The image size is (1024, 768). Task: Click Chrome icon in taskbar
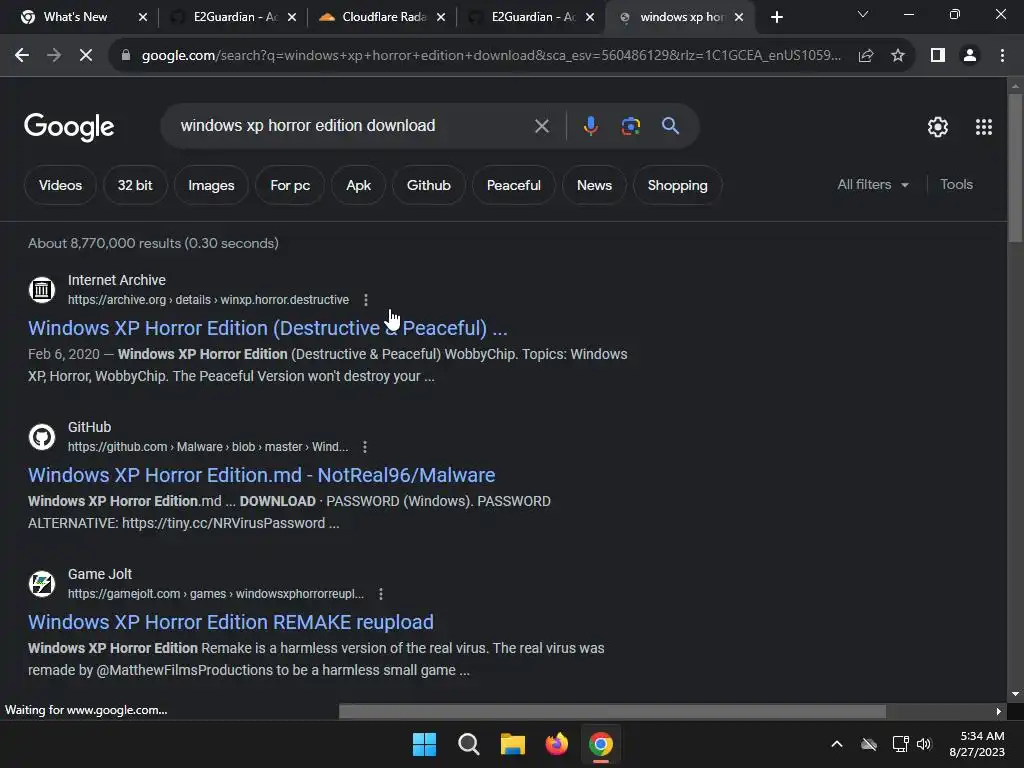click(x=601, y=744)
